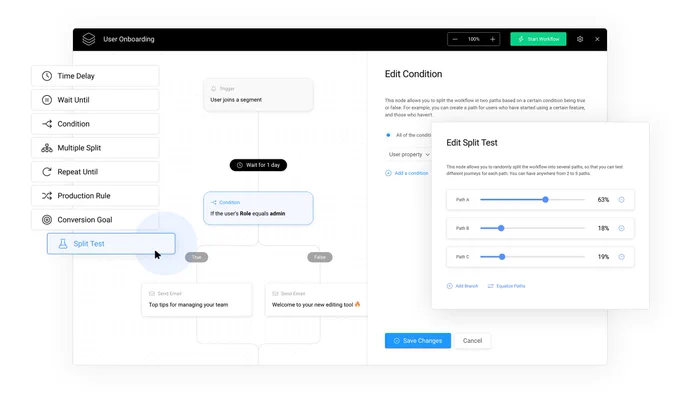Screen dimensions: 680x396
Task: Click the layers logo icon next to User Onboarding
Action: point(89,39)
